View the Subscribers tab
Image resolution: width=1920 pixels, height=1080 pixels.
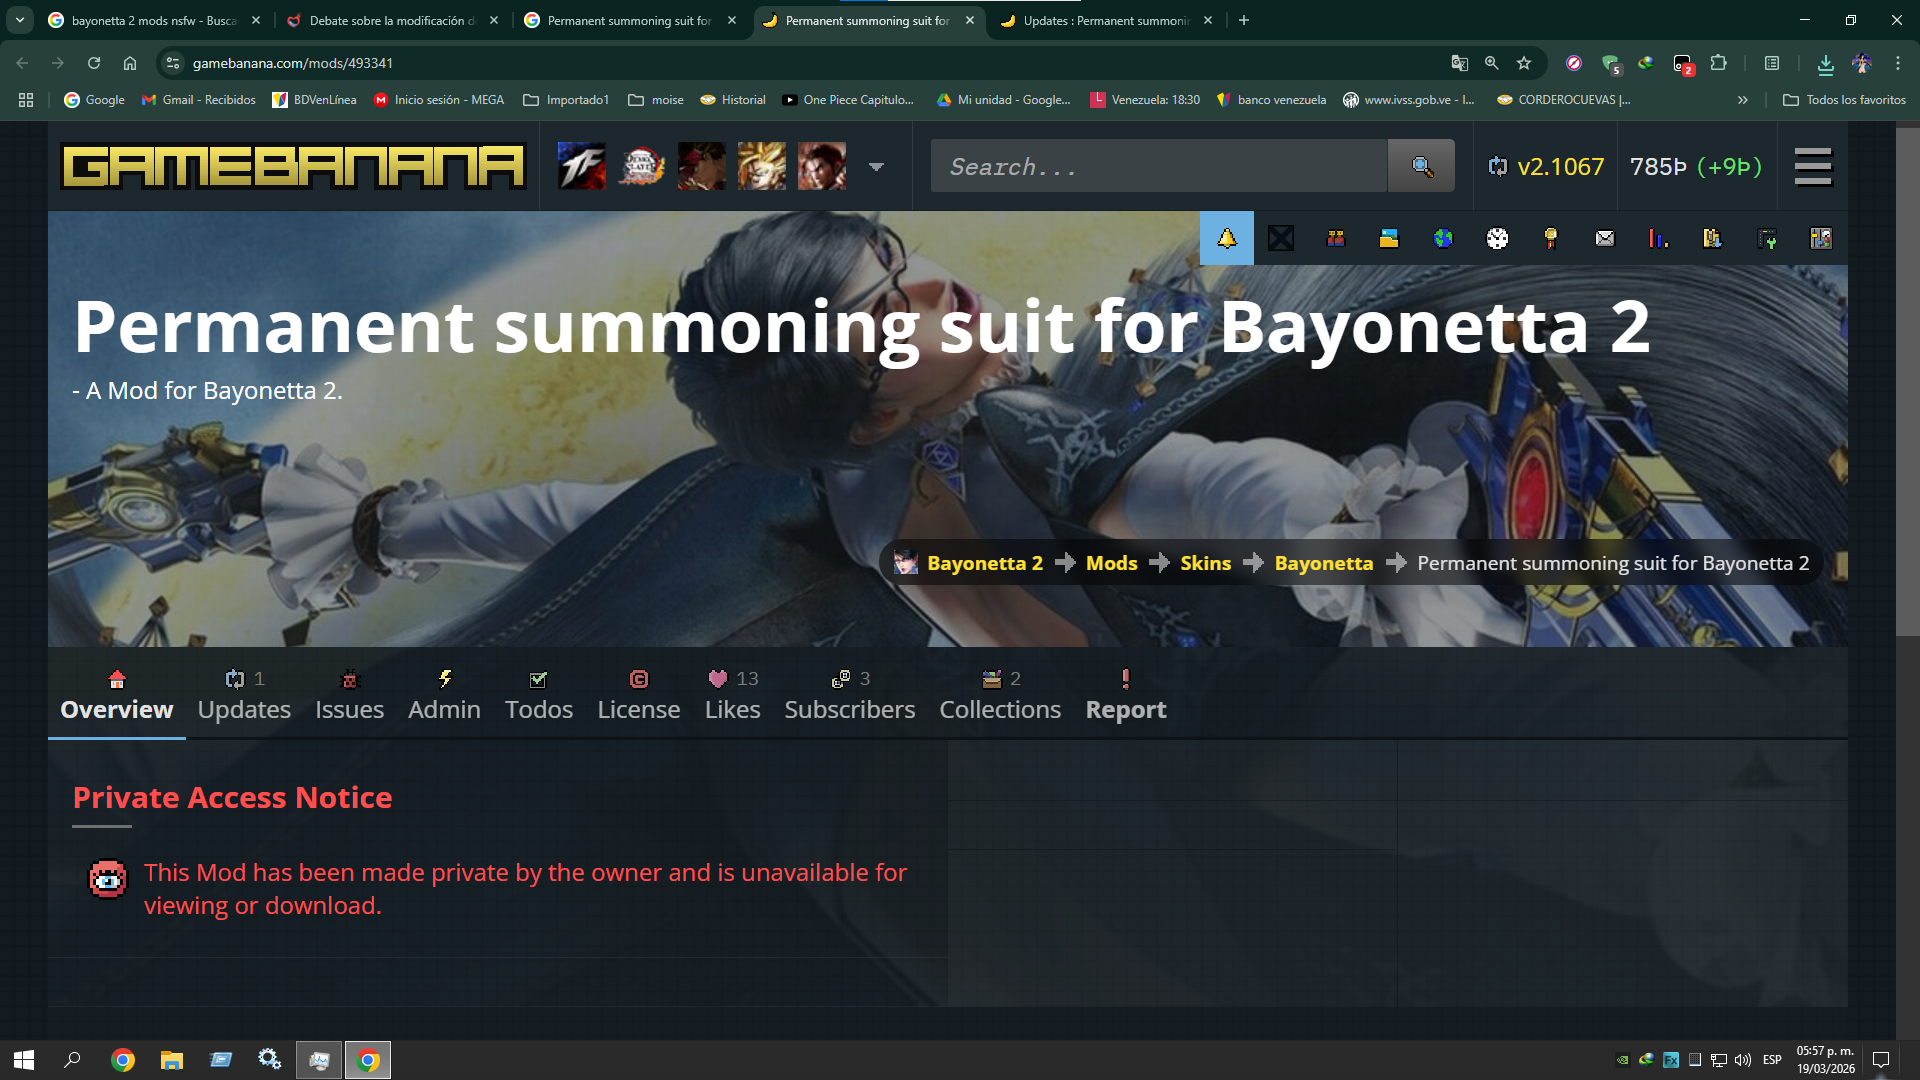pyautogui.click(x=850, y=695)
